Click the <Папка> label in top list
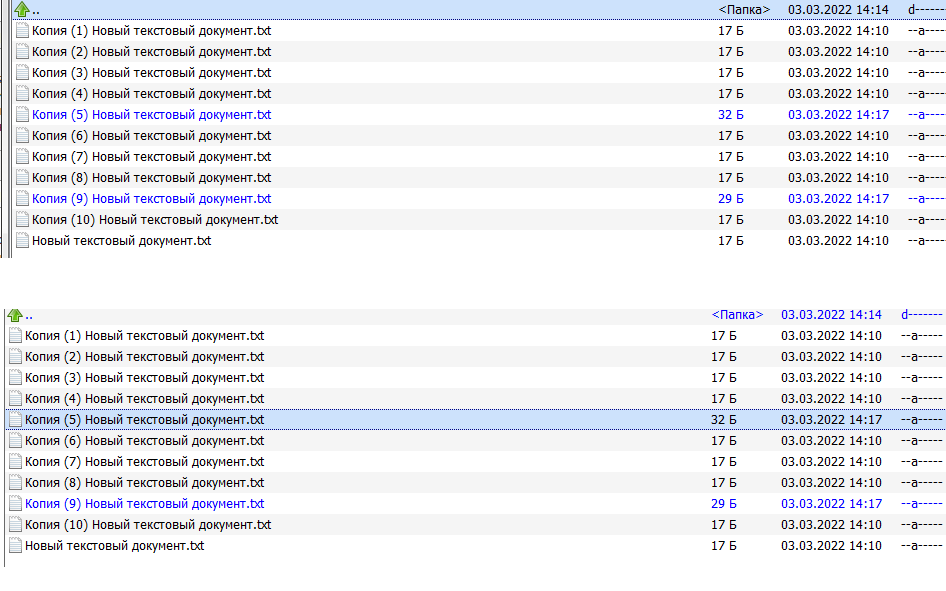Viewport: 946px width, 591px height. (x=744, y=10)
